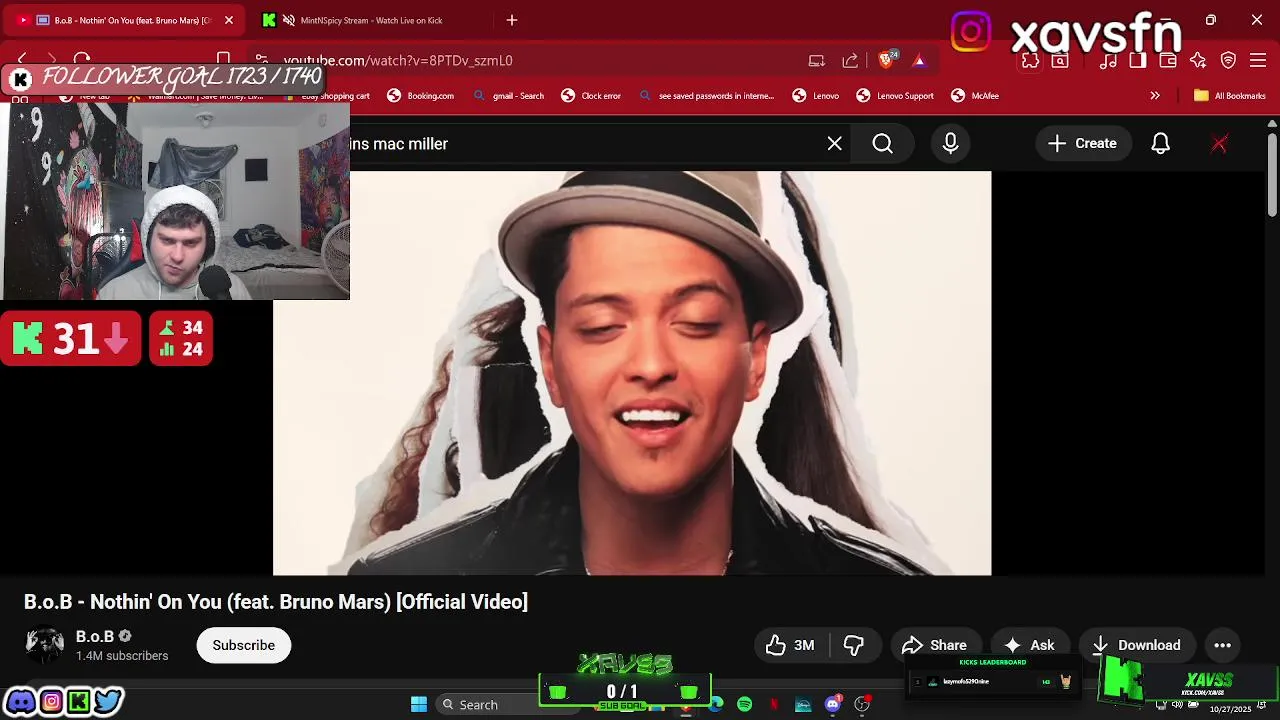Restore down the browser window
The width and height of the screenshot is (1280, 720).
tap(1210, 20)
